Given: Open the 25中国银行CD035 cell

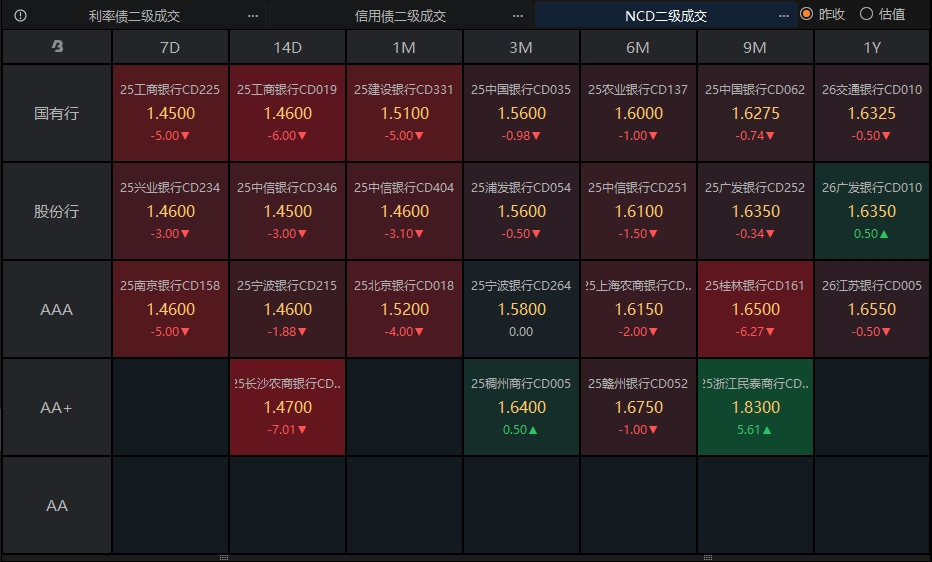Looking at the screenshot, I should 521,113.
